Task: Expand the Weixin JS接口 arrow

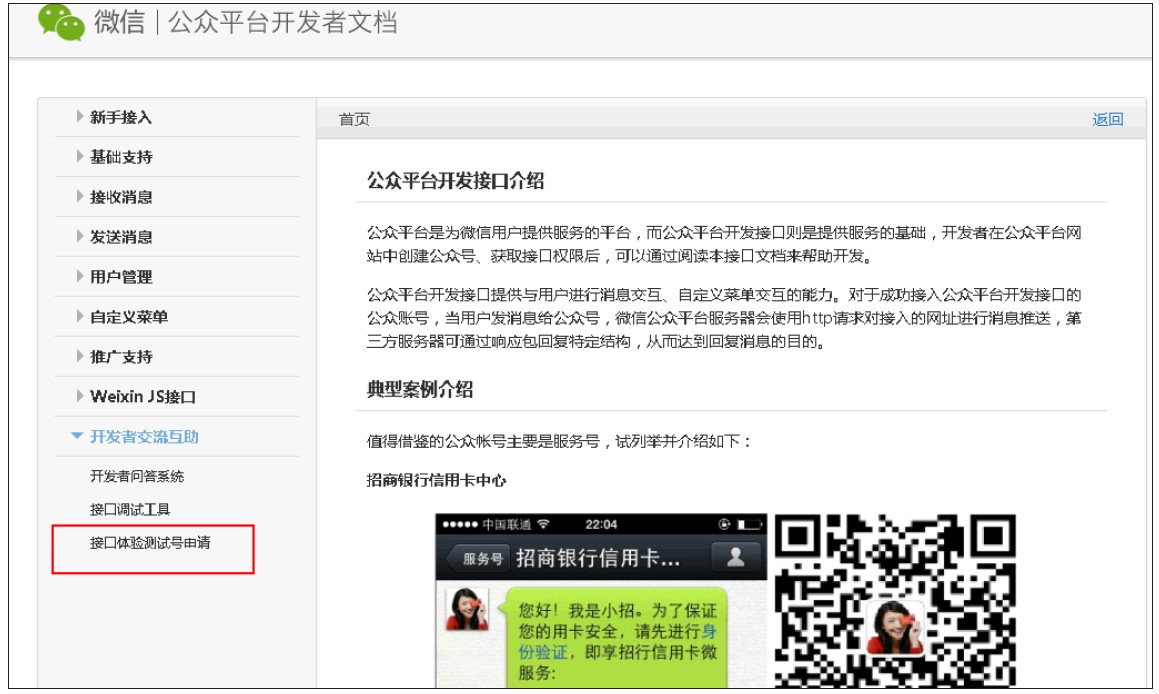Action: click(80, 395)
